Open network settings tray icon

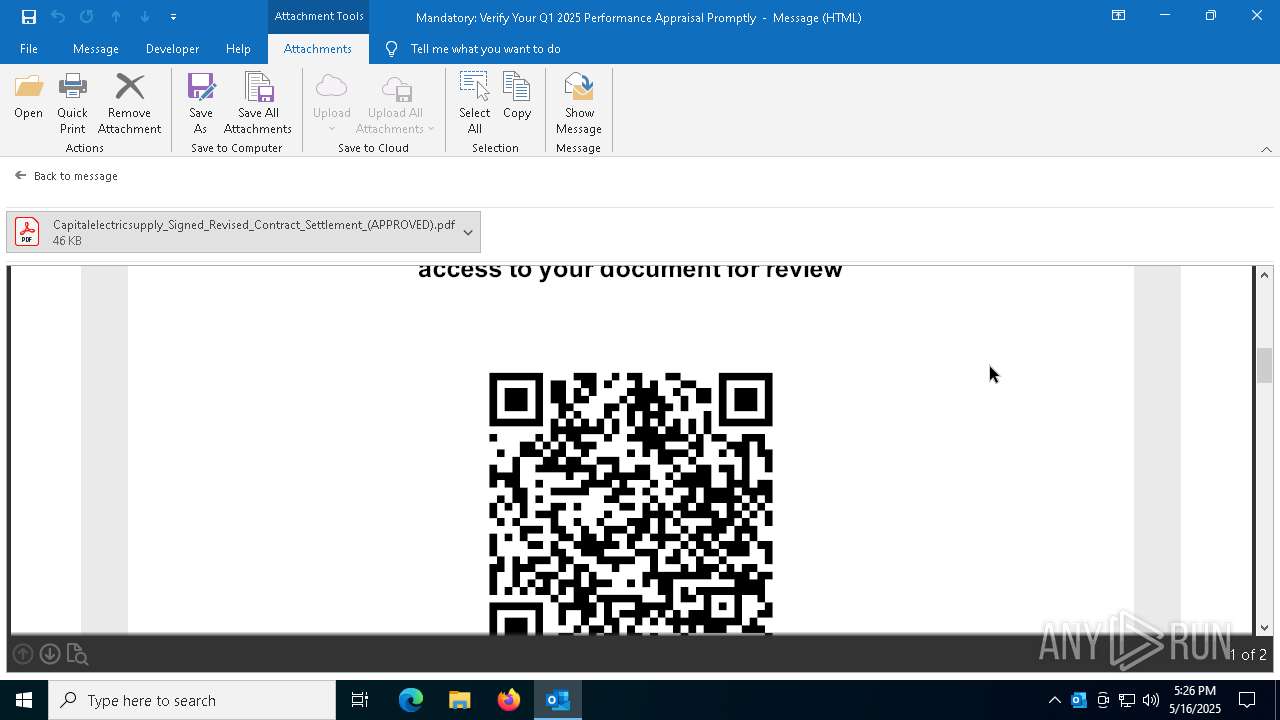(x=1127, y=700)
